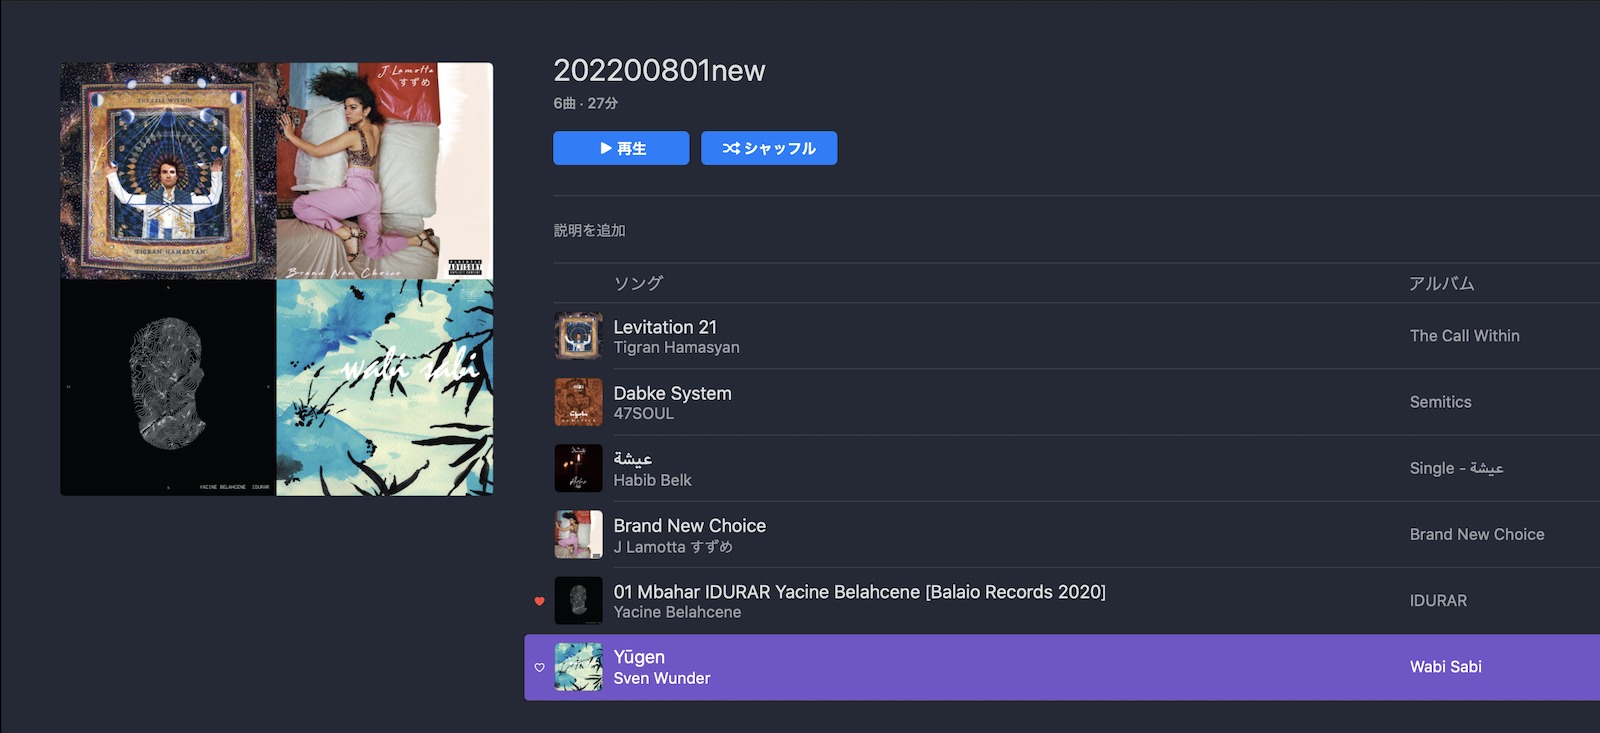Open album Wabi Sabi
Viewport: 1600px width, 733px height.
pos(1445,667)
